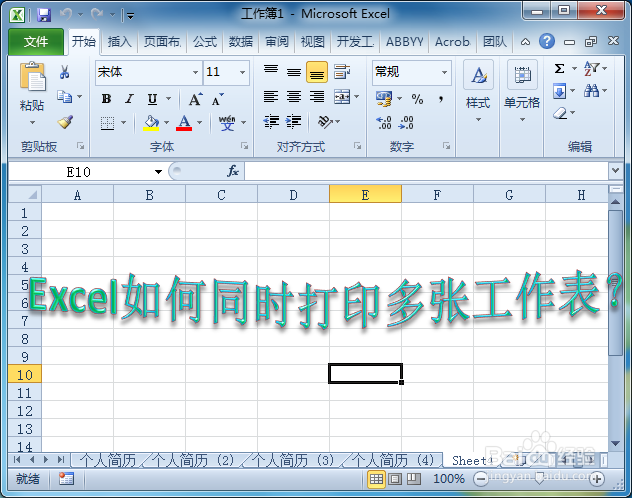The height and width of the screenshot is (498, 632).
Task: Decrease decimal places
Action: pos(406,122)
